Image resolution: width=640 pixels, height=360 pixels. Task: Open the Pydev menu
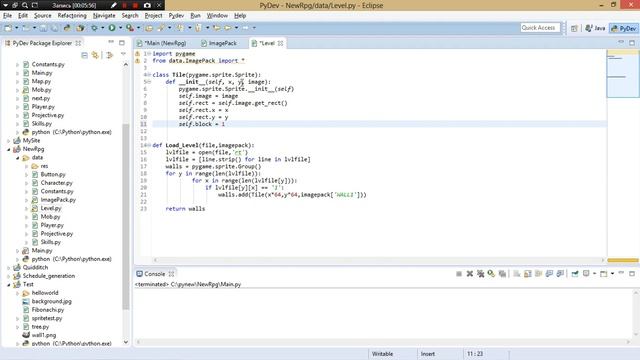click(176, 16)
